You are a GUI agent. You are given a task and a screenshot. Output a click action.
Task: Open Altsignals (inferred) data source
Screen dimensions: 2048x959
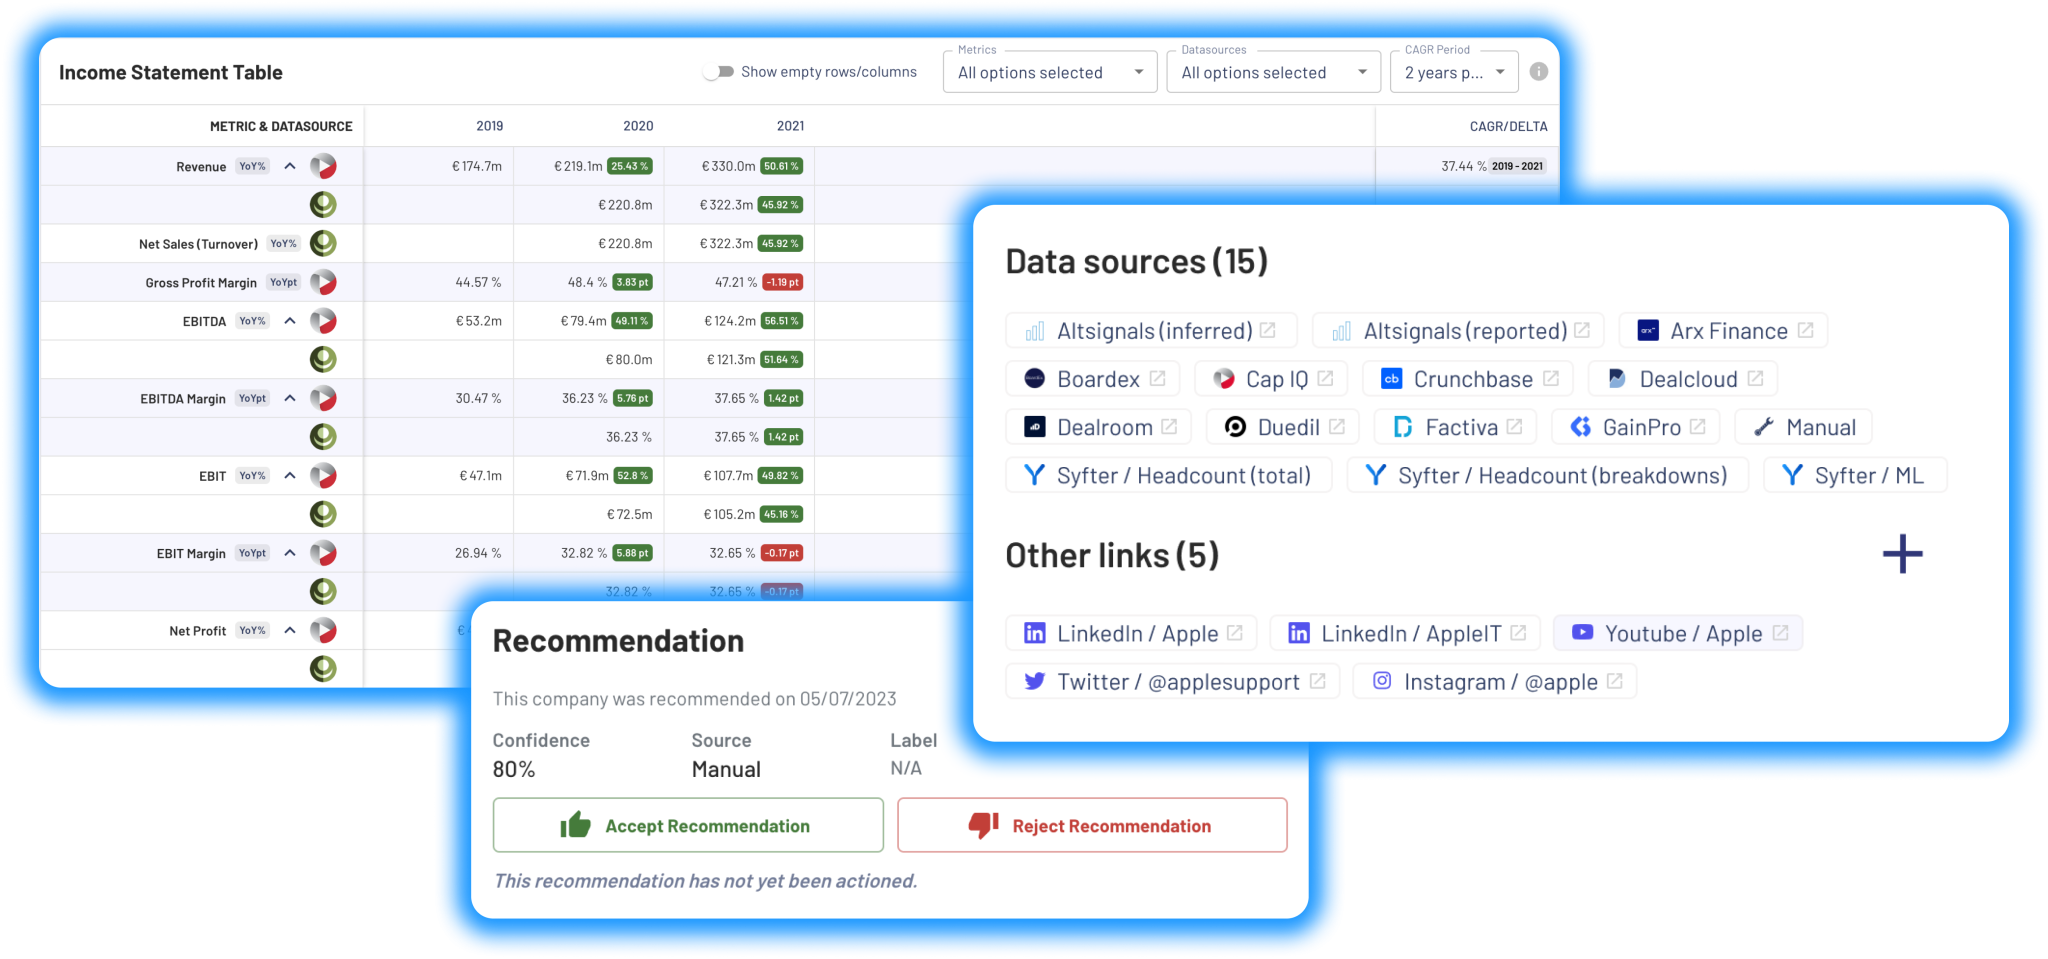click(1151, 331)
